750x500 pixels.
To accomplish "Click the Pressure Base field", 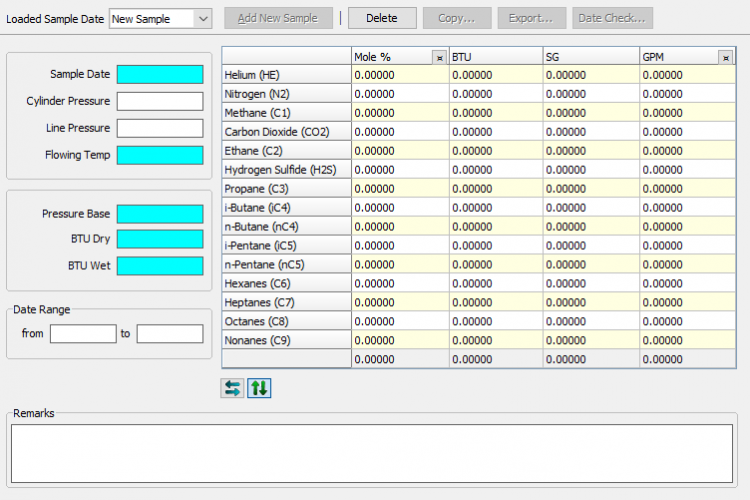I will coord(160,214).
